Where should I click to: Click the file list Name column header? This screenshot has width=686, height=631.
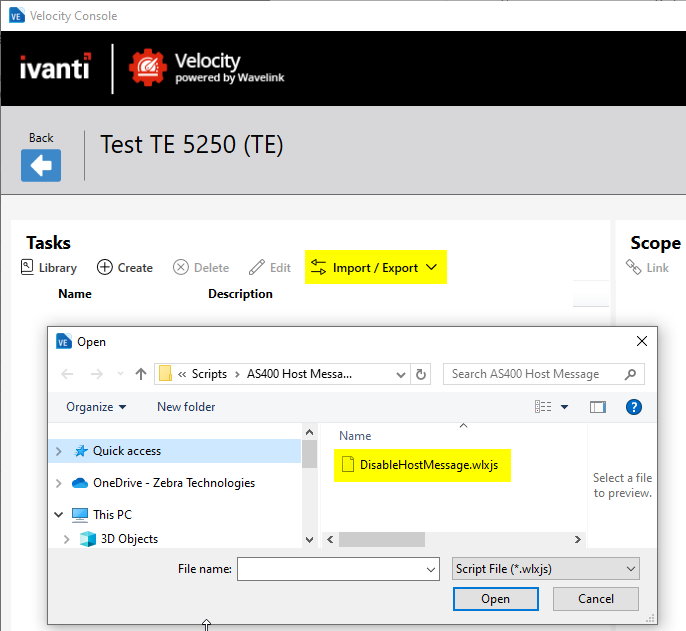(x=355, y=436)
